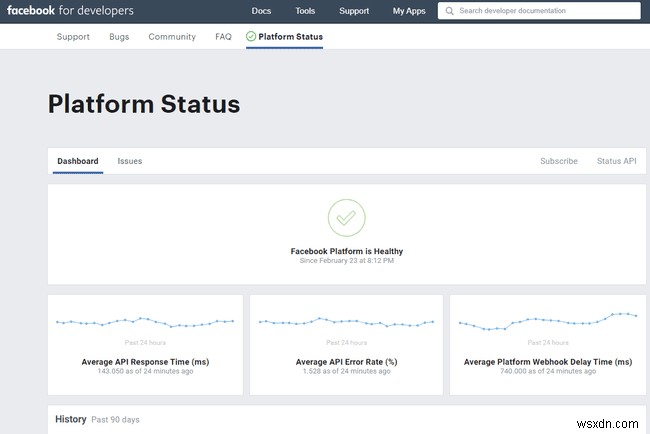Go to the Support sub-navigation link

click(73, 37)
